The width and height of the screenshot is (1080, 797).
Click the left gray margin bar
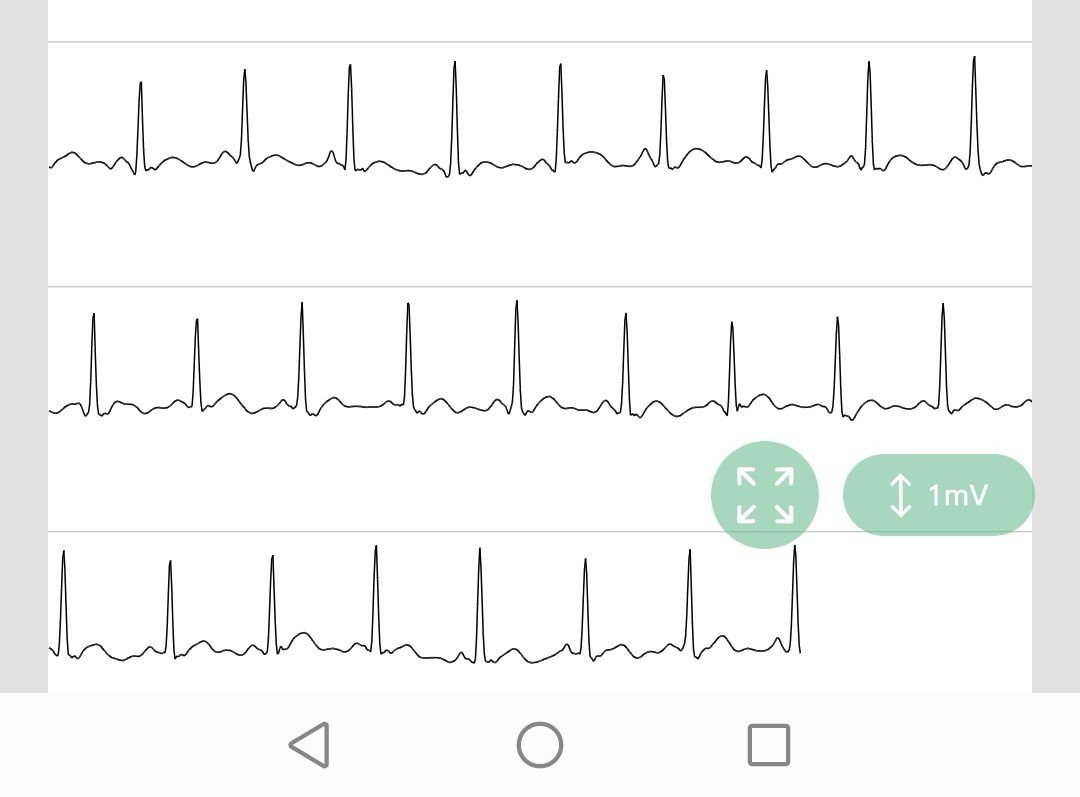click(23, 350)
